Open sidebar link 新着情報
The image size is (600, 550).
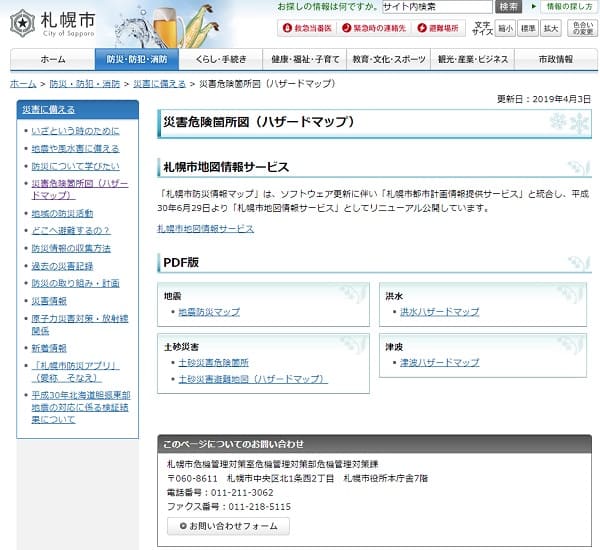tap(49, 348)
